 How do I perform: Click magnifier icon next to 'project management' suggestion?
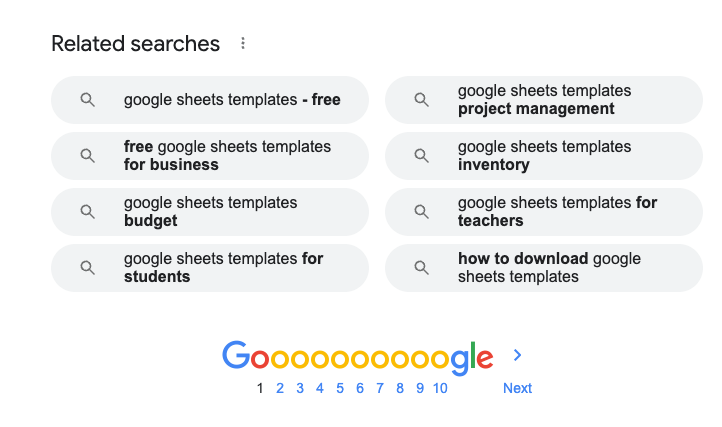pyautogui.click(x=421, y=99)
